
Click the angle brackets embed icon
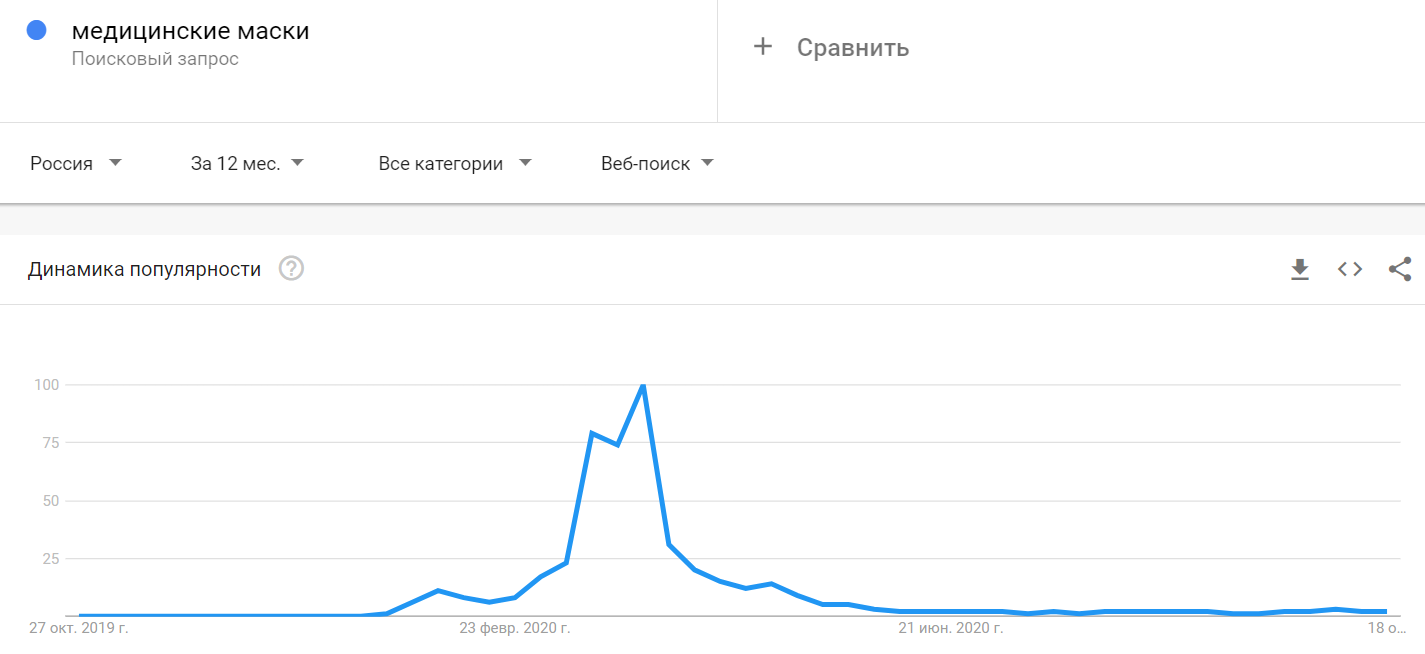(x=1349, y=268)
